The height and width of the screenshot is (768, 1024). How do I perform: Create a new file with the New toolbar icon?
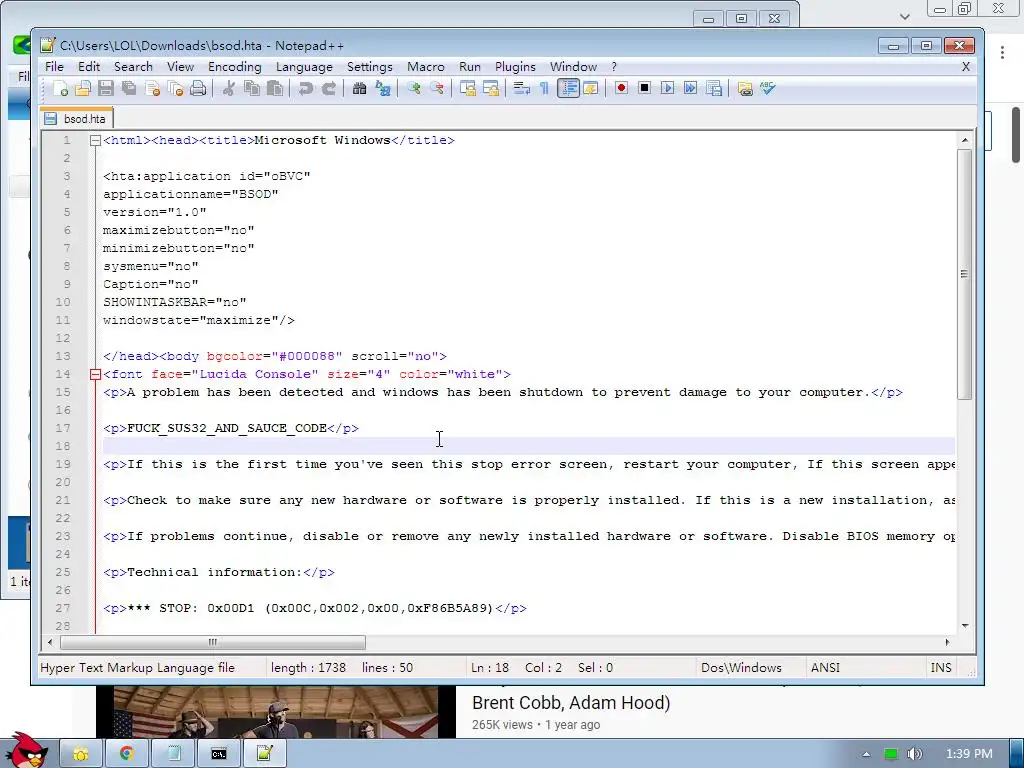60,88
